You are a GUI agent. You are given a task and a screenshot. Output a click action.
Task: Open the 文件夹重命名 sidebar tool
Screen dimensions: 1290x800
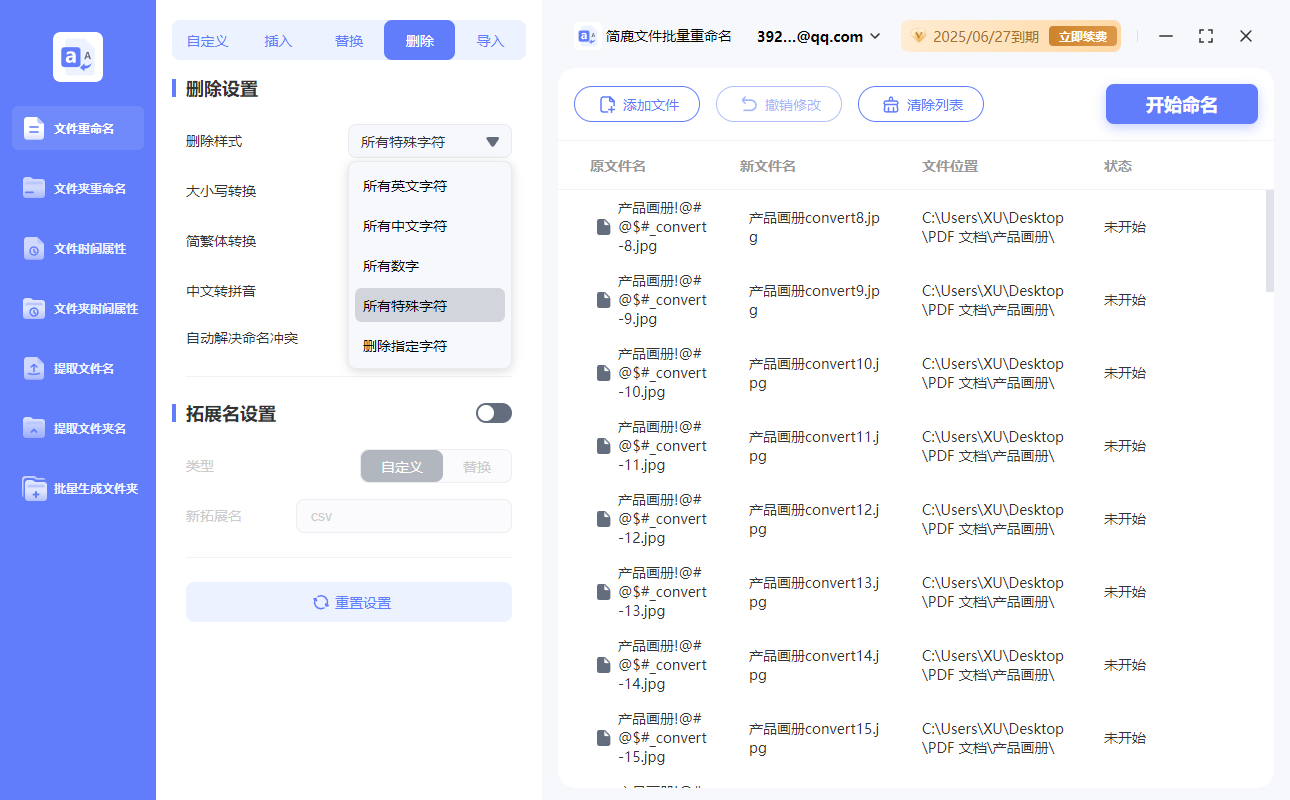(x=77, y=188)
